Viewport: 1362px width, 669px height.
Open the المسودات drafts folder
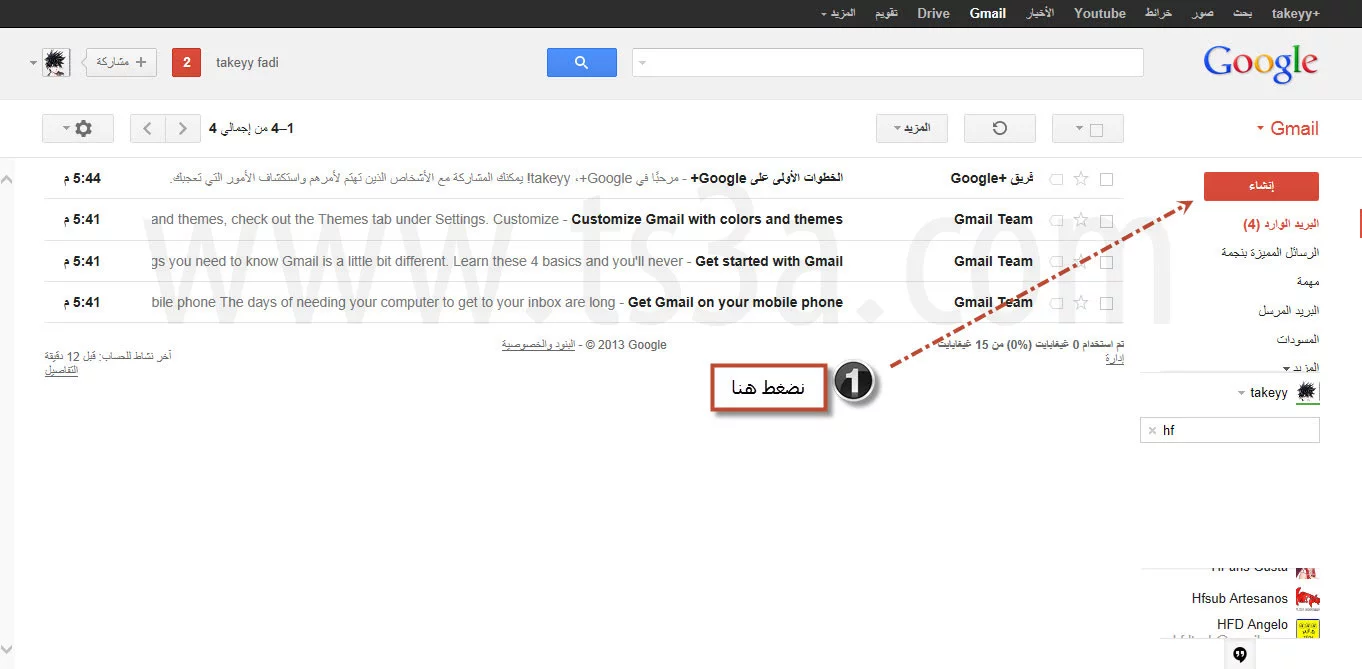[x=1298, y=340]
